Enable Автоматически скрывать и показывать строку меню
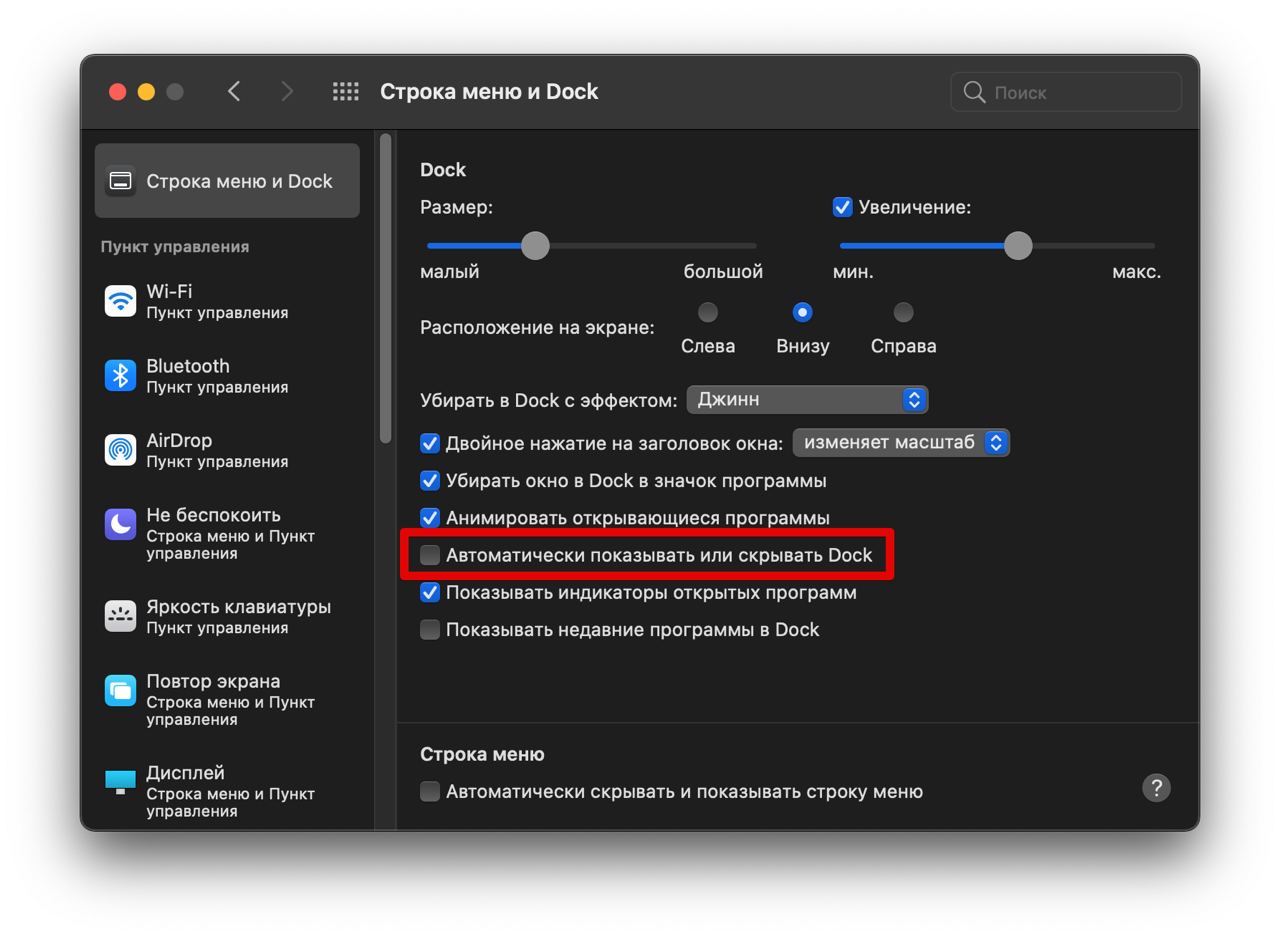This screenshot has width=1280, height=937. coord(430,792)
